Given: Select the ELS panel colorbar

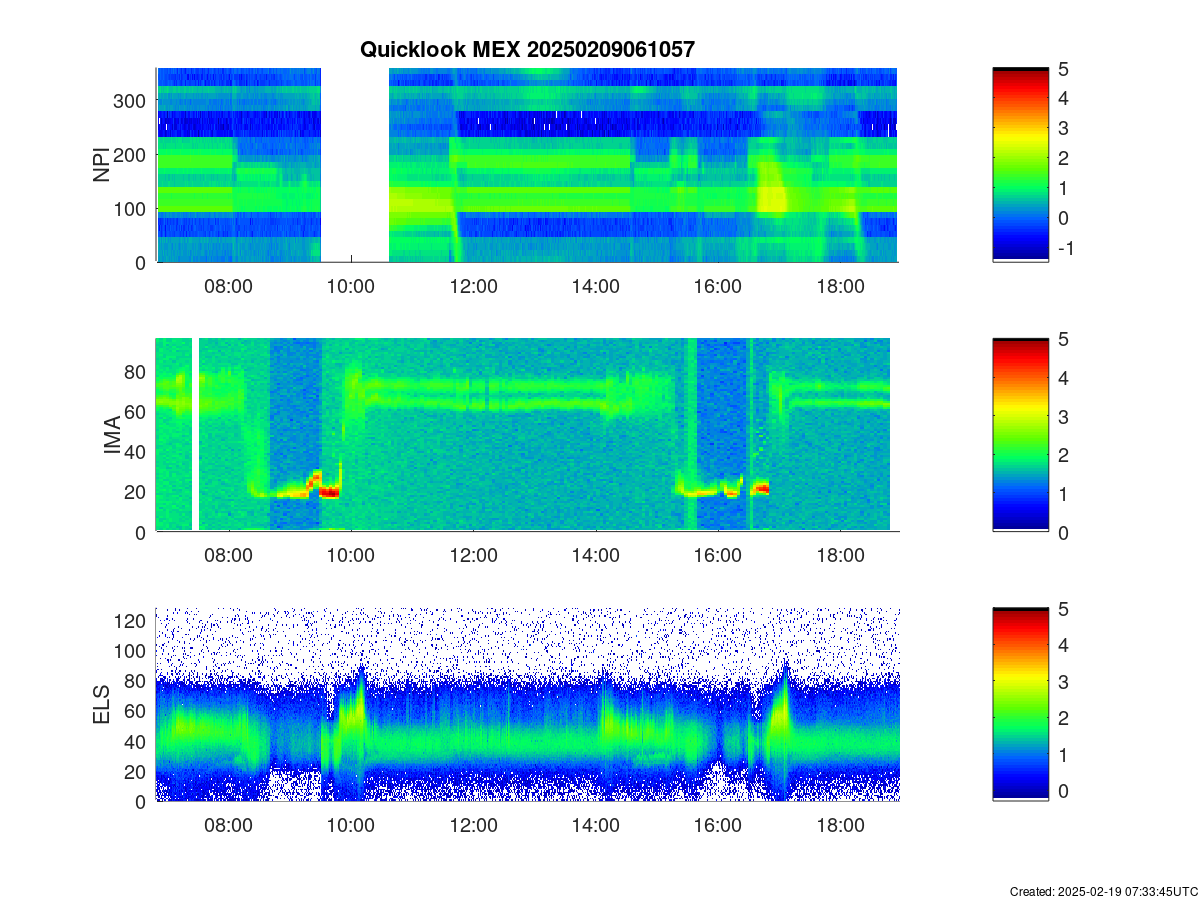Looking at the screenshot, I should tap(1020, 704).
